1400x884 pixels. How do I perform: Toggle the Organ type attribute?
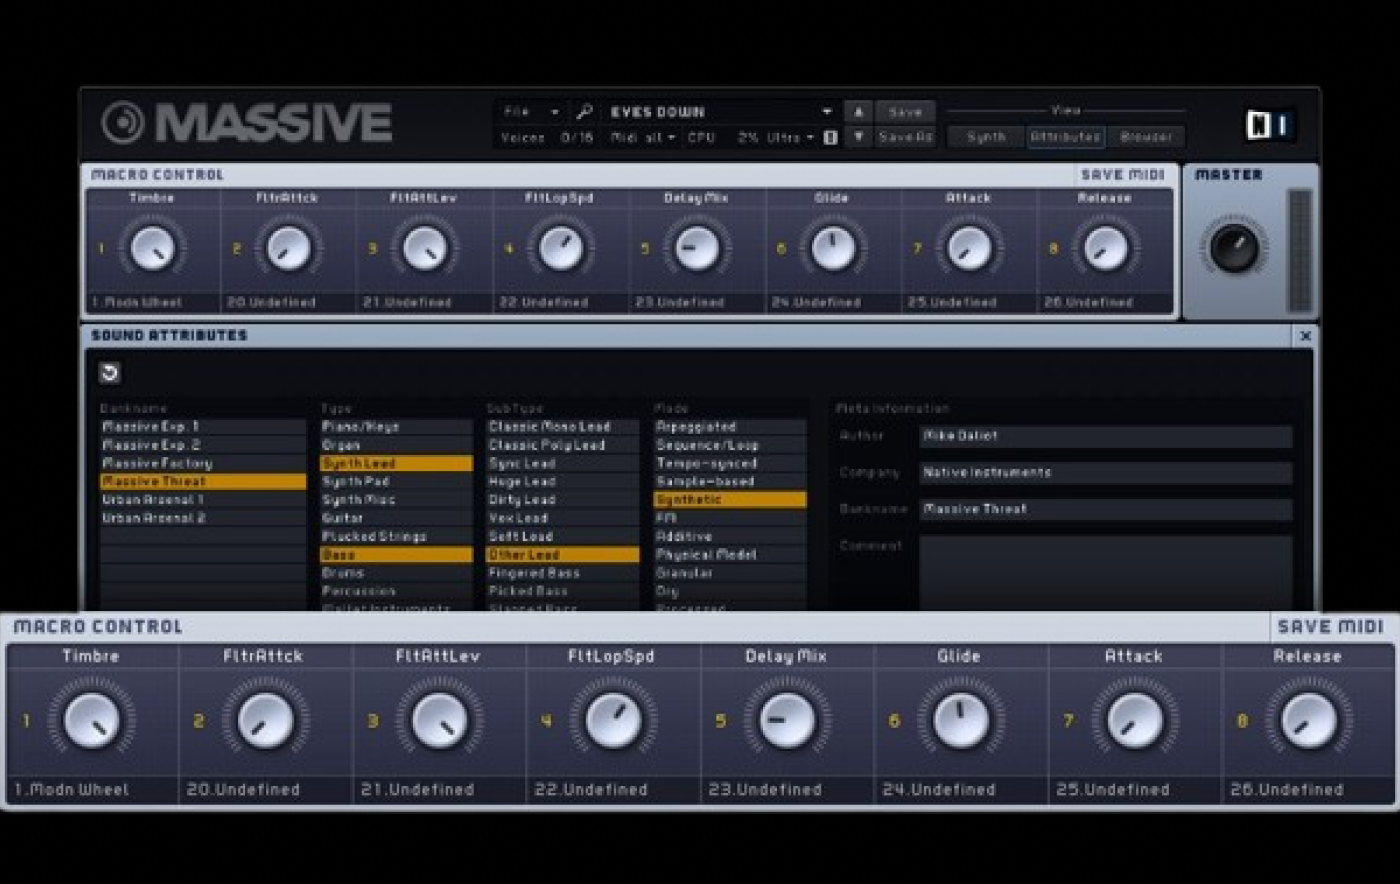396,445
